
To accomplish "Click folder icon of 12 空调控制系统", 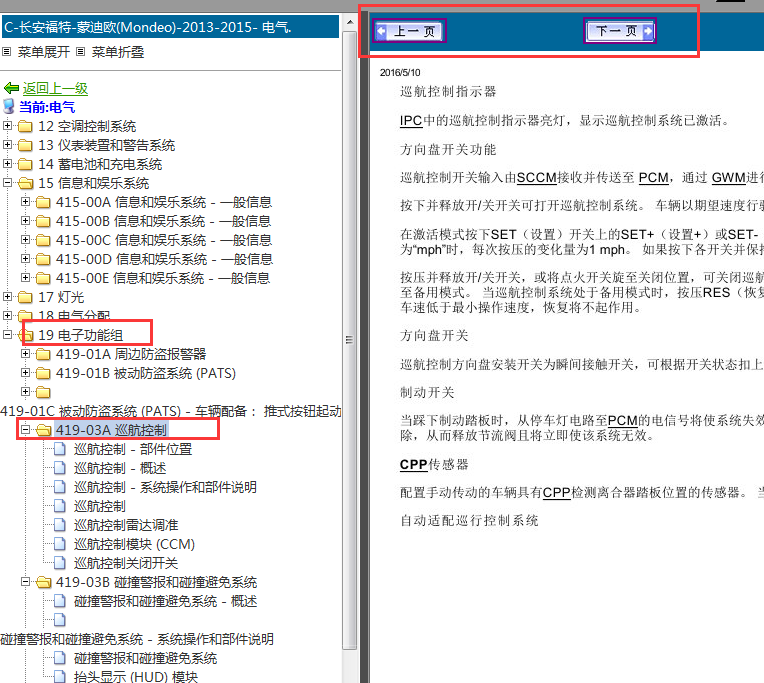I will pyautogui.click(x=25, y=127).
